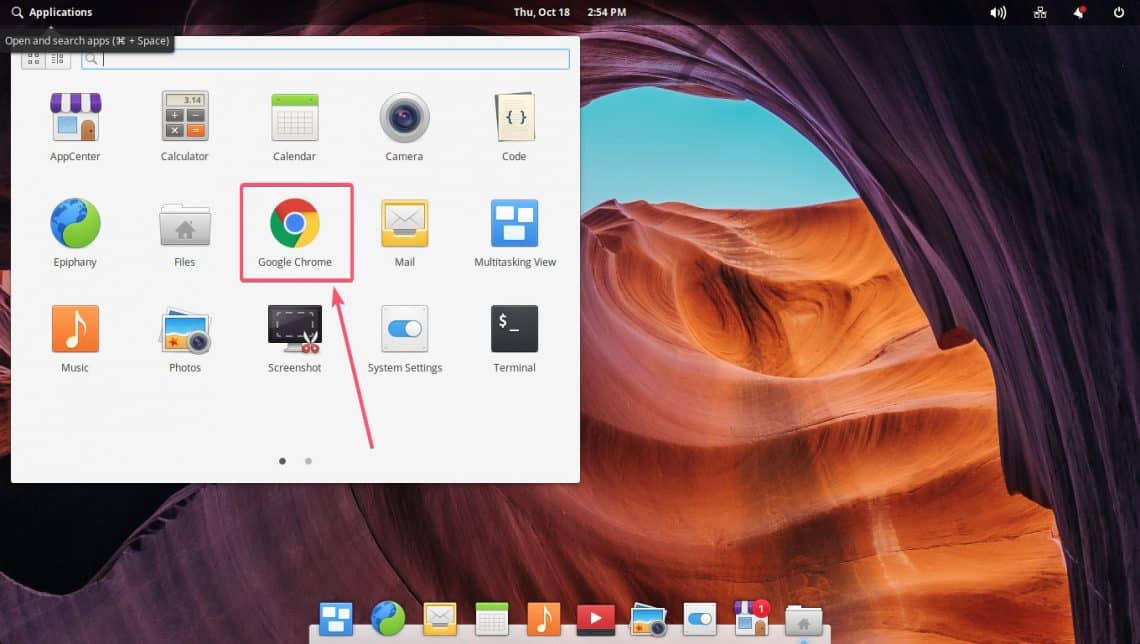Open Mail from the dock

coord(440,619)
